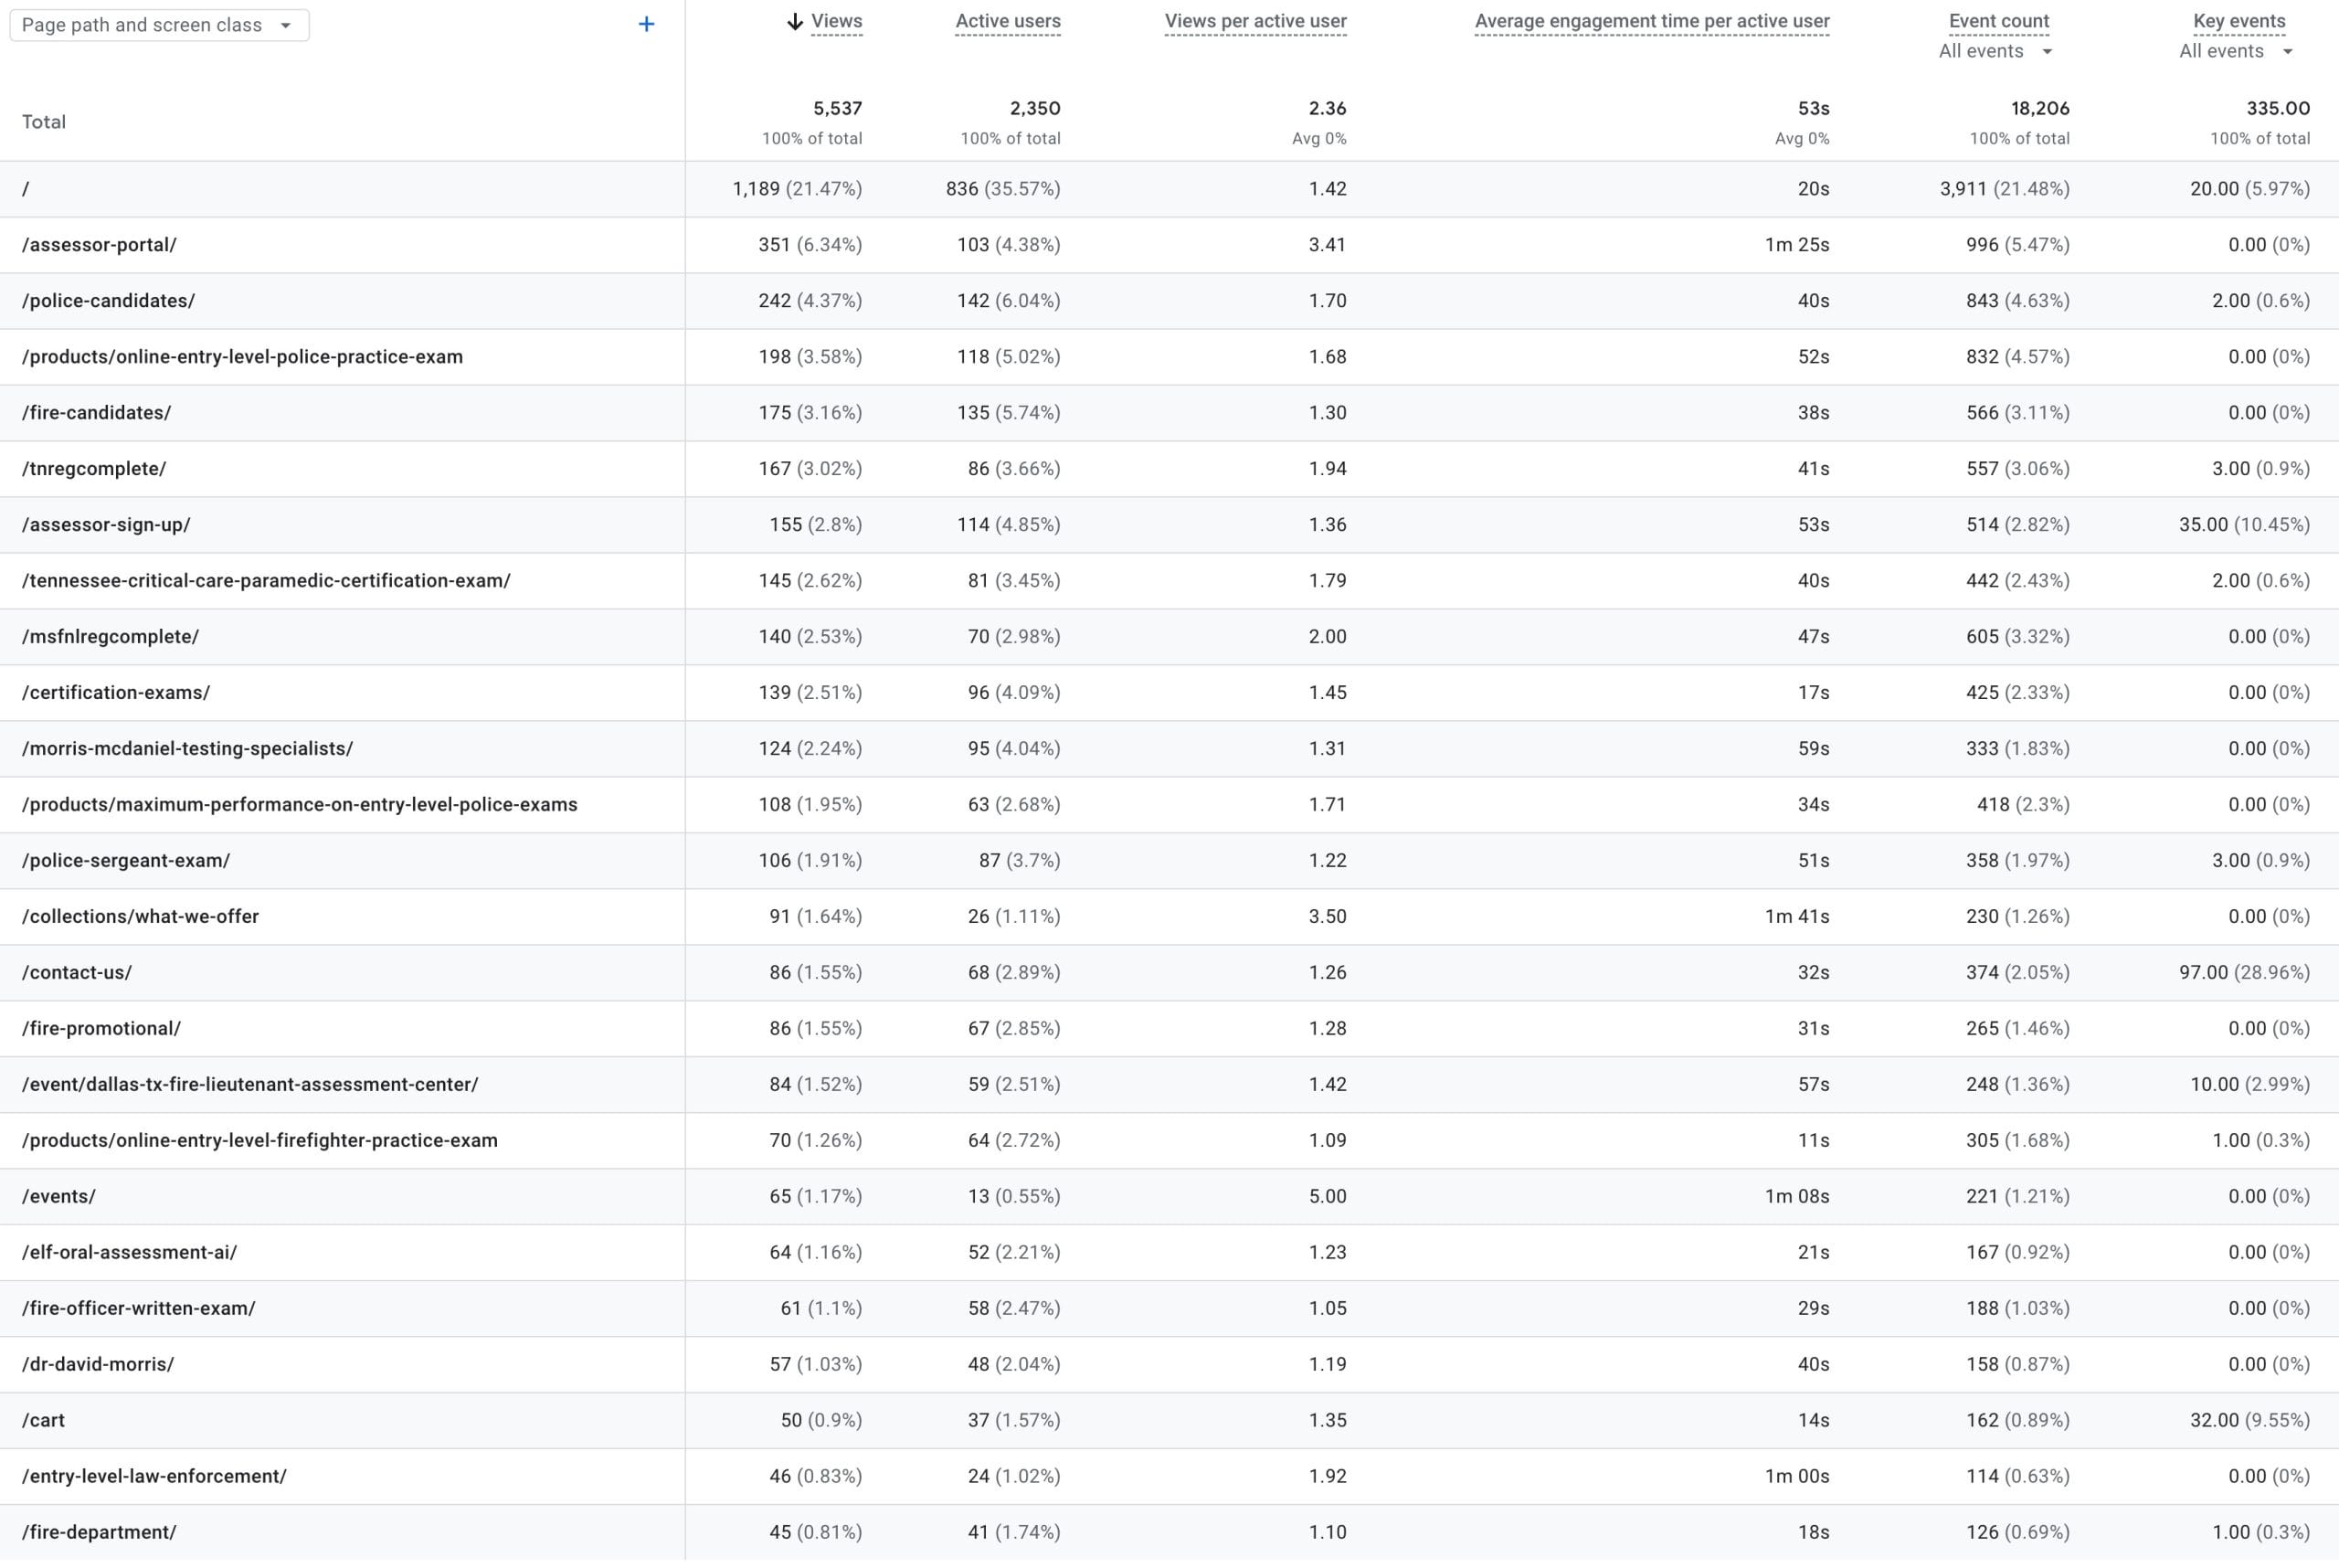Select the /tnregcomplete/ page path
This screenshot has height=1568, width=2339.
tap(94, 469)
